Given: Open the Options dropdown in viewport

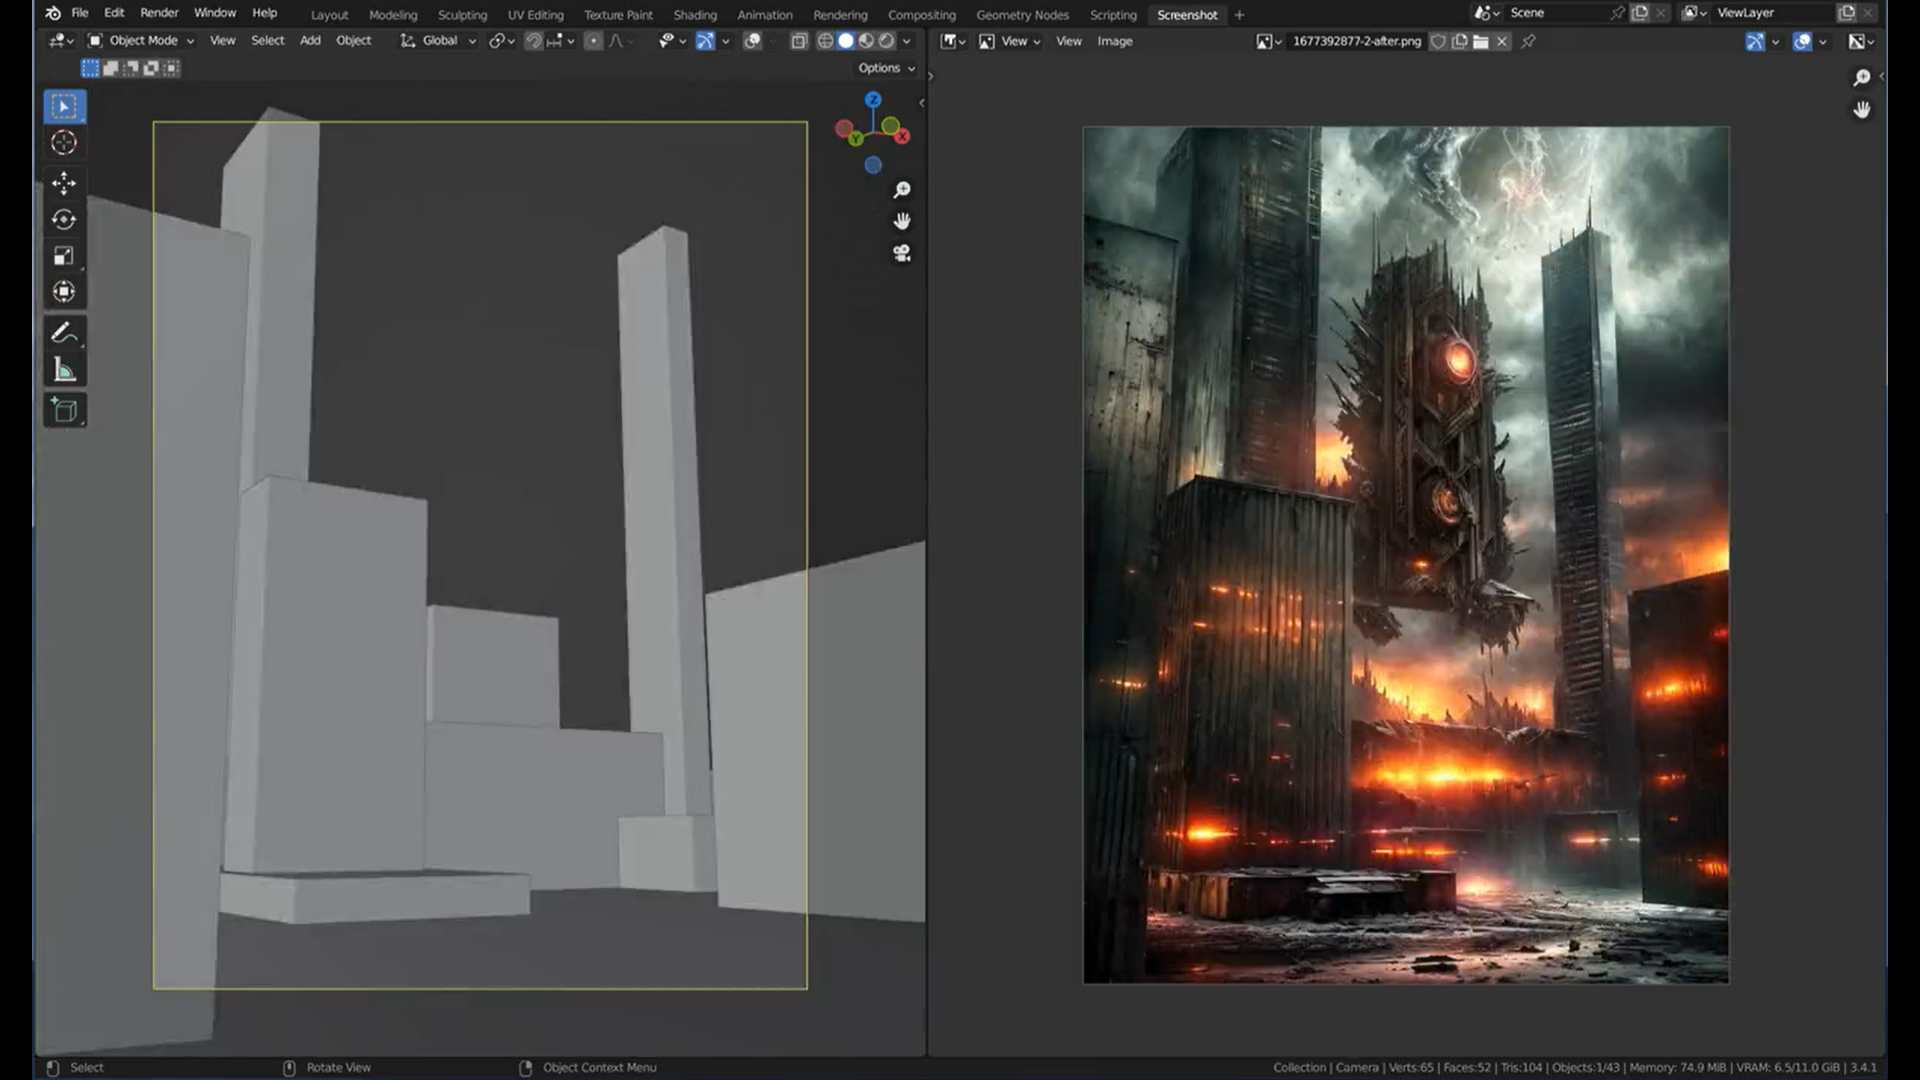Looking at the screenshot, I should 886,68.
